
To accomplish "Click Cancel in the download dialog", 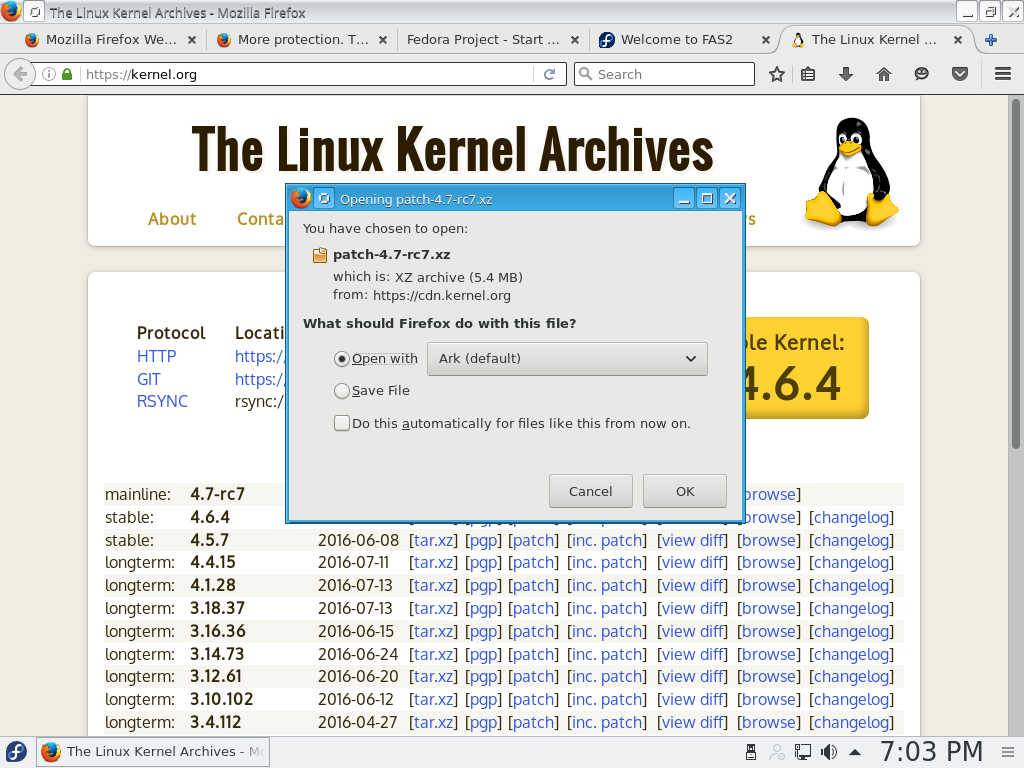I will (590, 491).
